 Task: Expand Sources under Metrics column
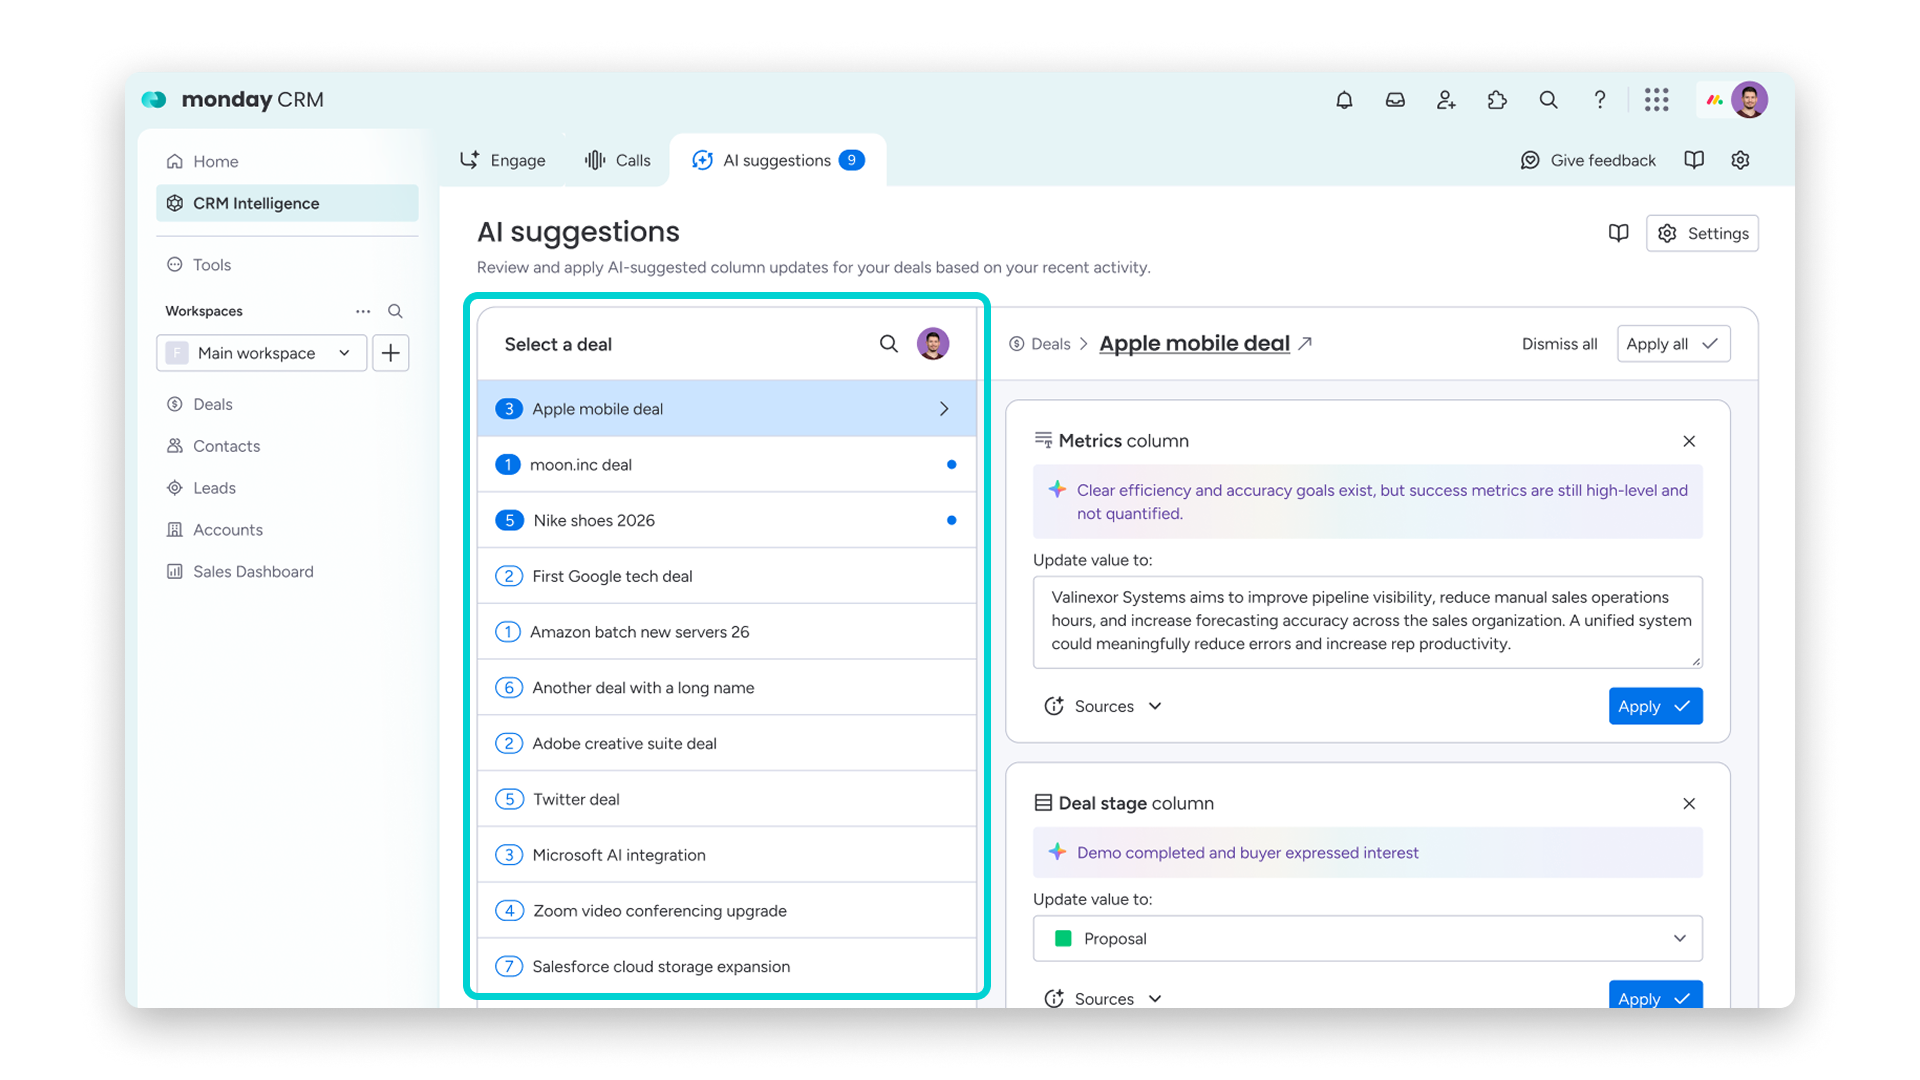pos(1103,706)
